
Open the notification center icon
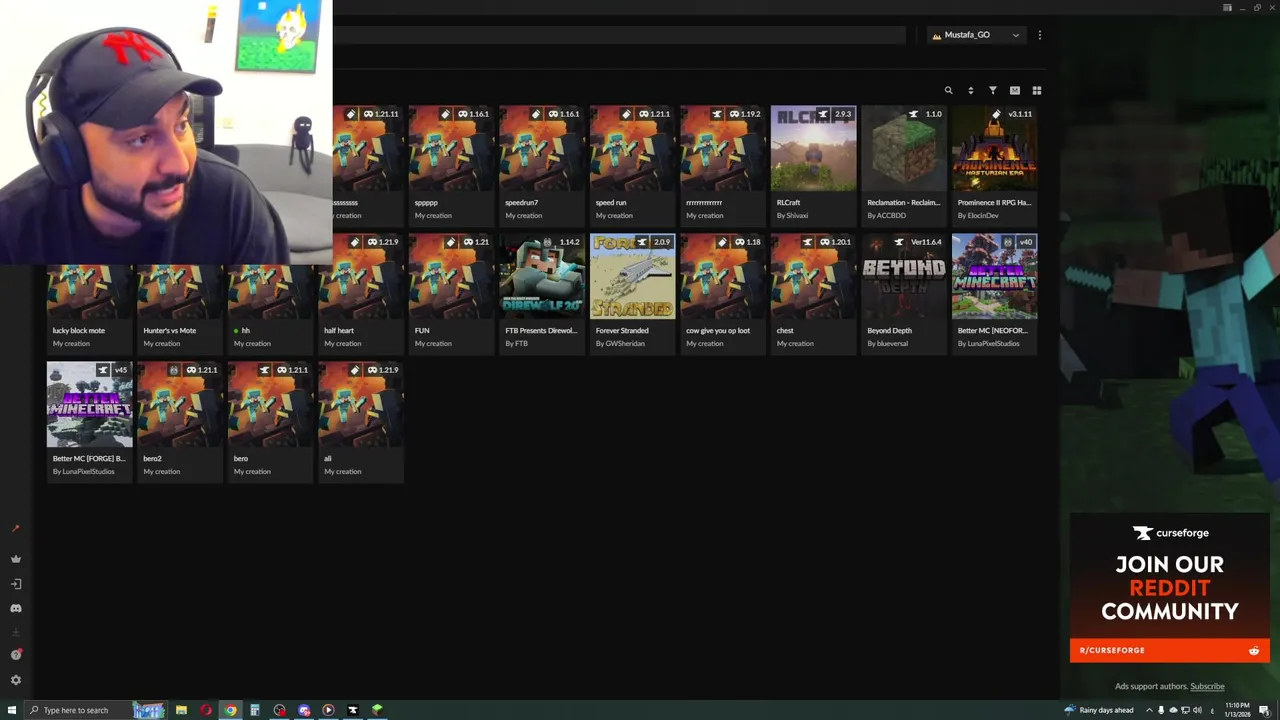[1264, 710]
